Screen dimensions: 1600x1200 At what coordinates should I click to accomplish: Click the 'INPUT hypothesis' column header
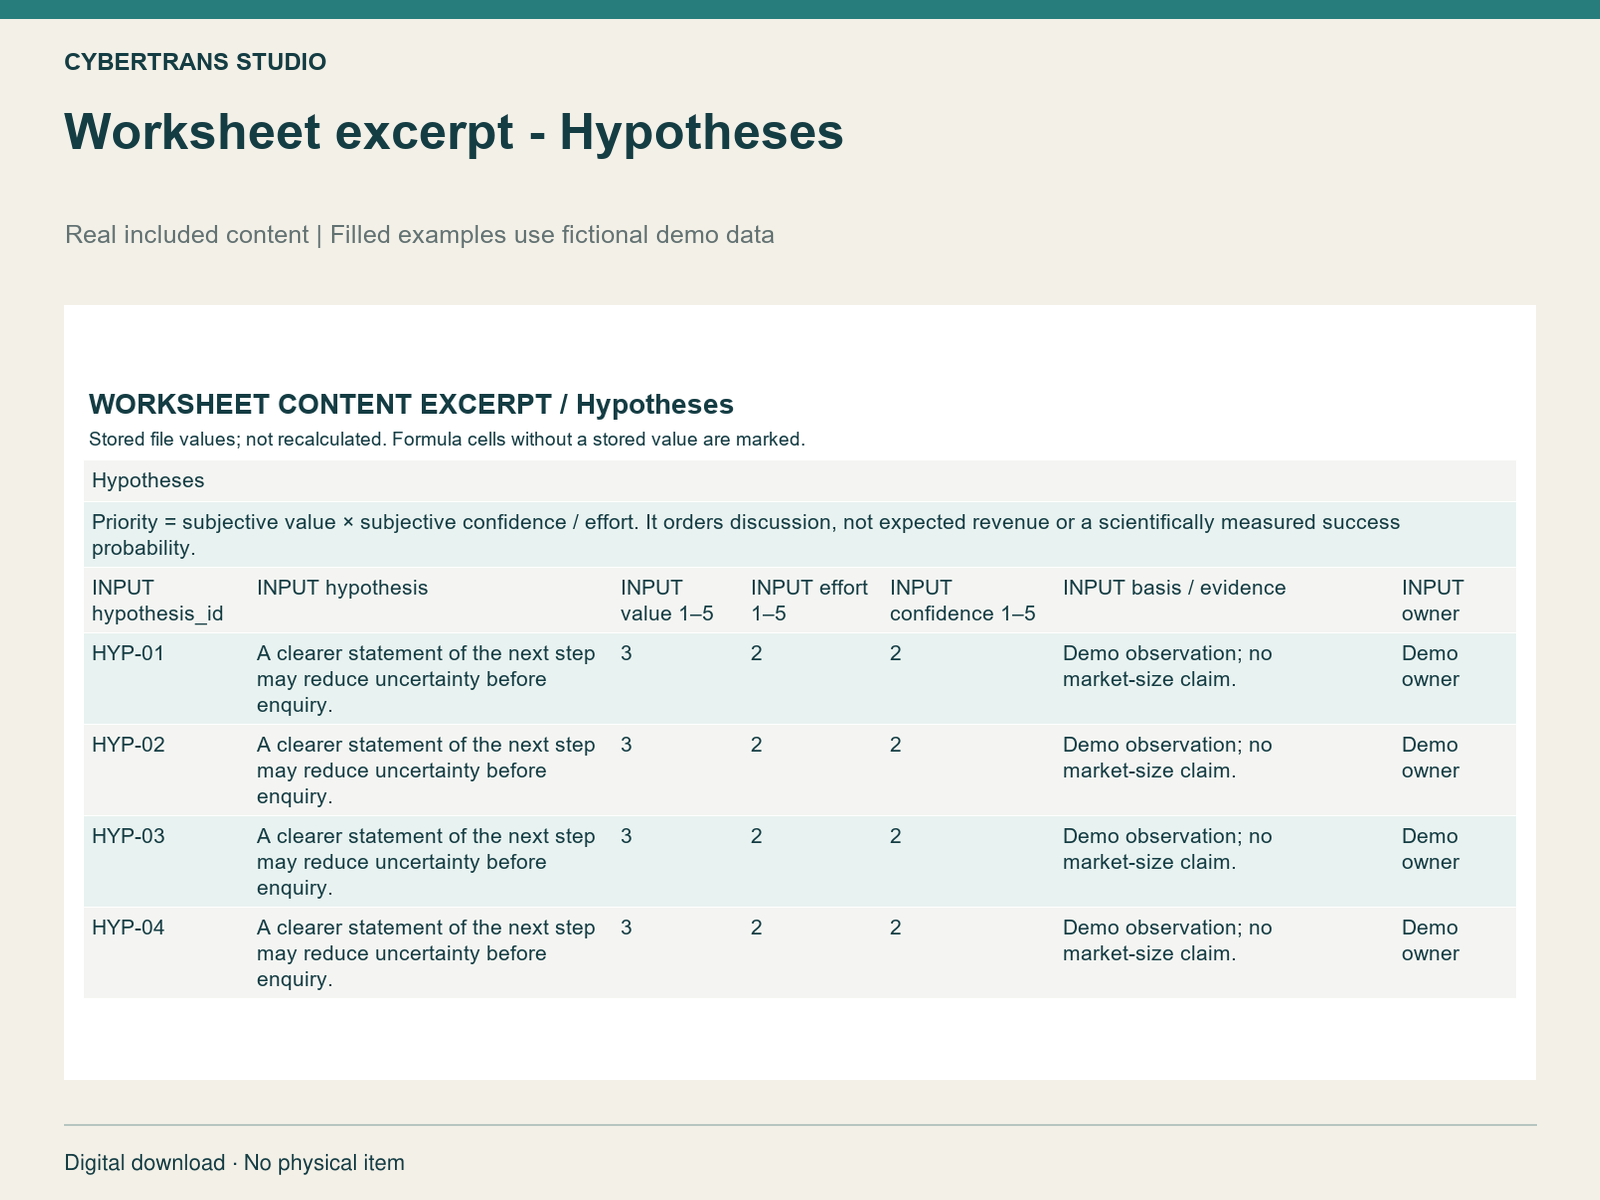pos(342,587)
